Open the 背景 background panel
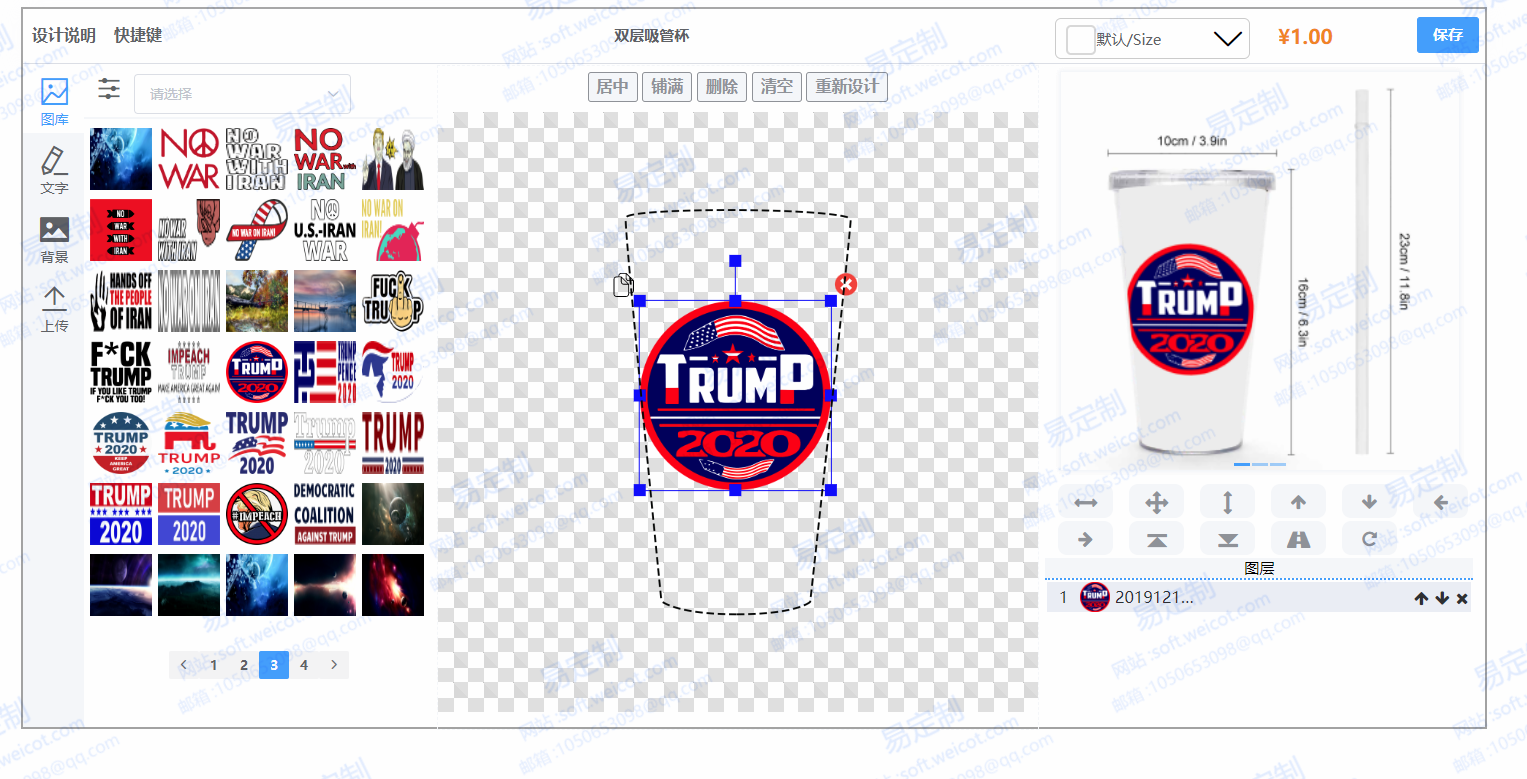1527x779 pixels. [54, 240]
